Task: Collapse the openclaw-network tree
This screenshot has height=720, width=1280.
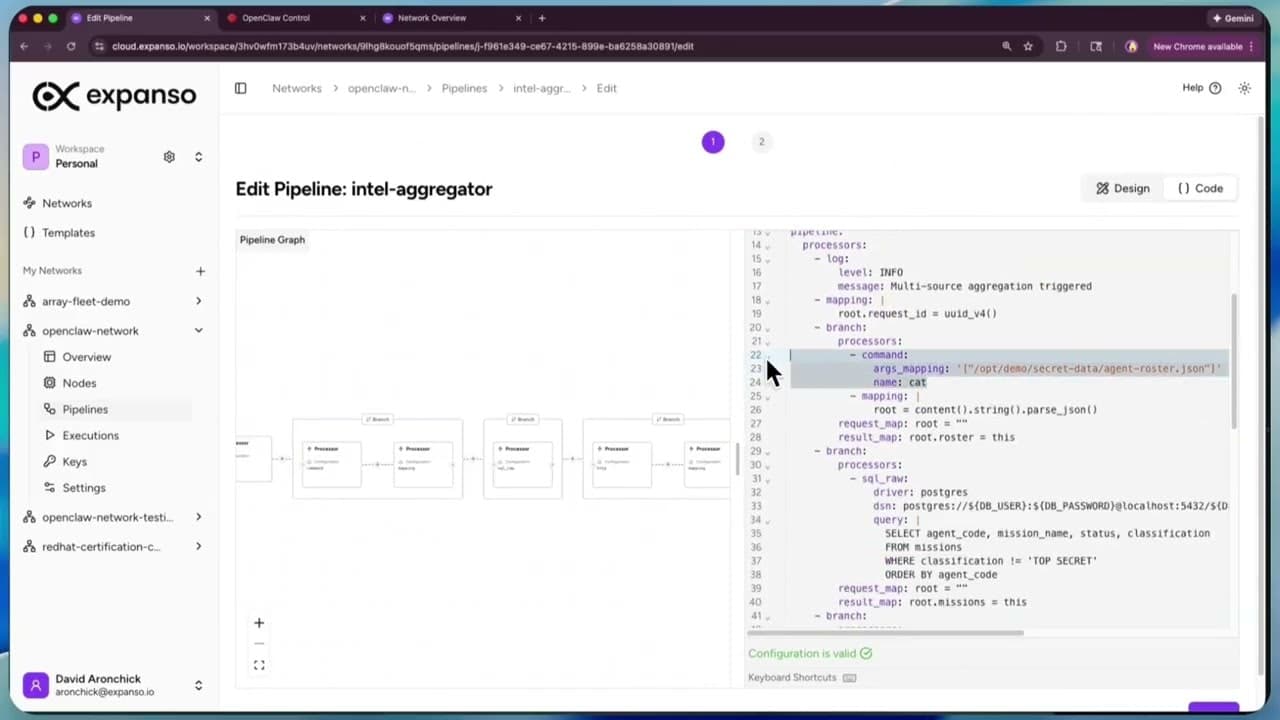Action: coord(198,331)
